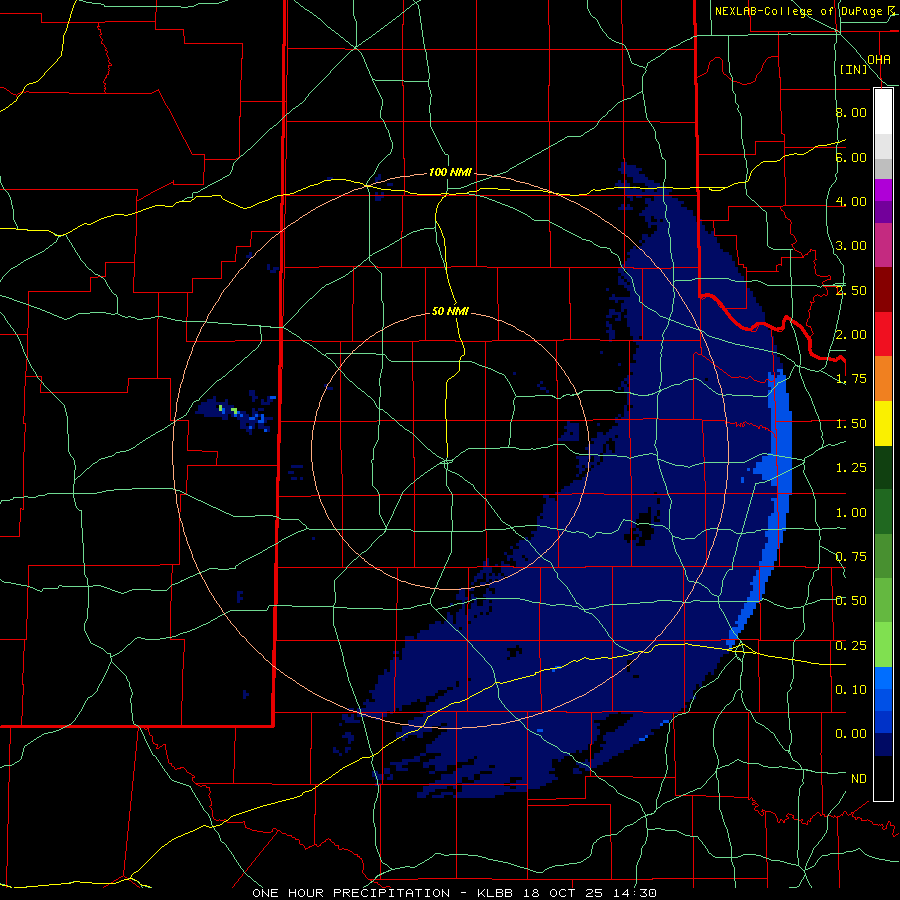900x900 pixels.
Task: Select the white legend swatch at top
Action: coord(883,111)
